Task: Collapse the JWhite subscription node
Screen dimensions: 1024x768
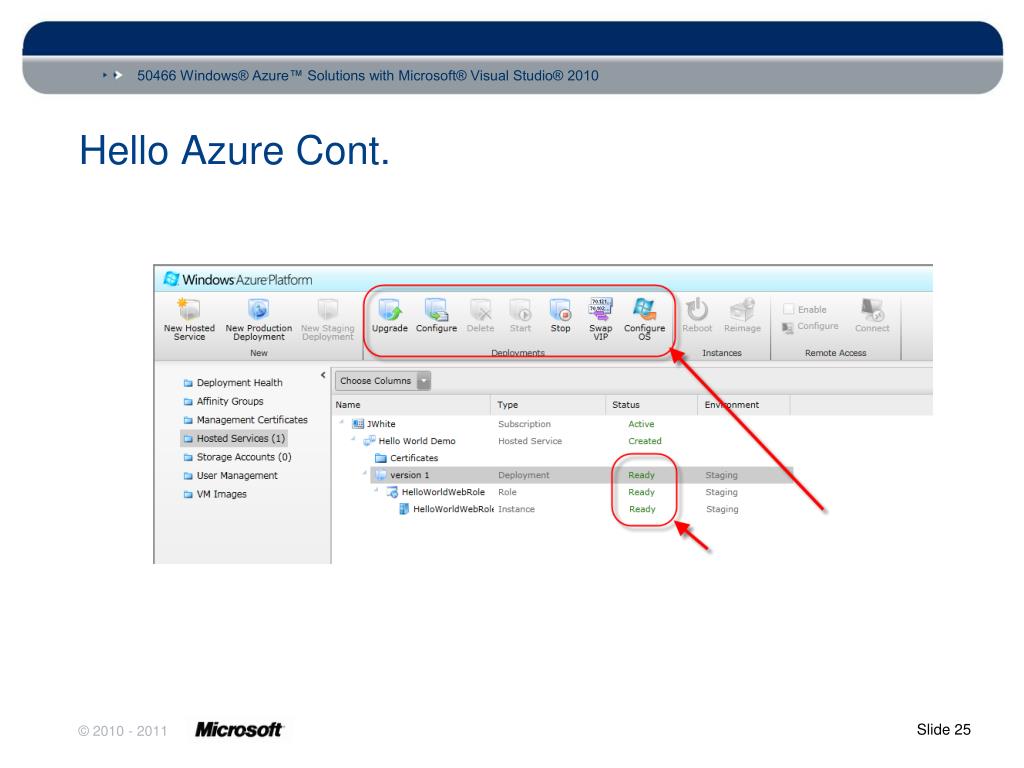Action: [342, 423]
